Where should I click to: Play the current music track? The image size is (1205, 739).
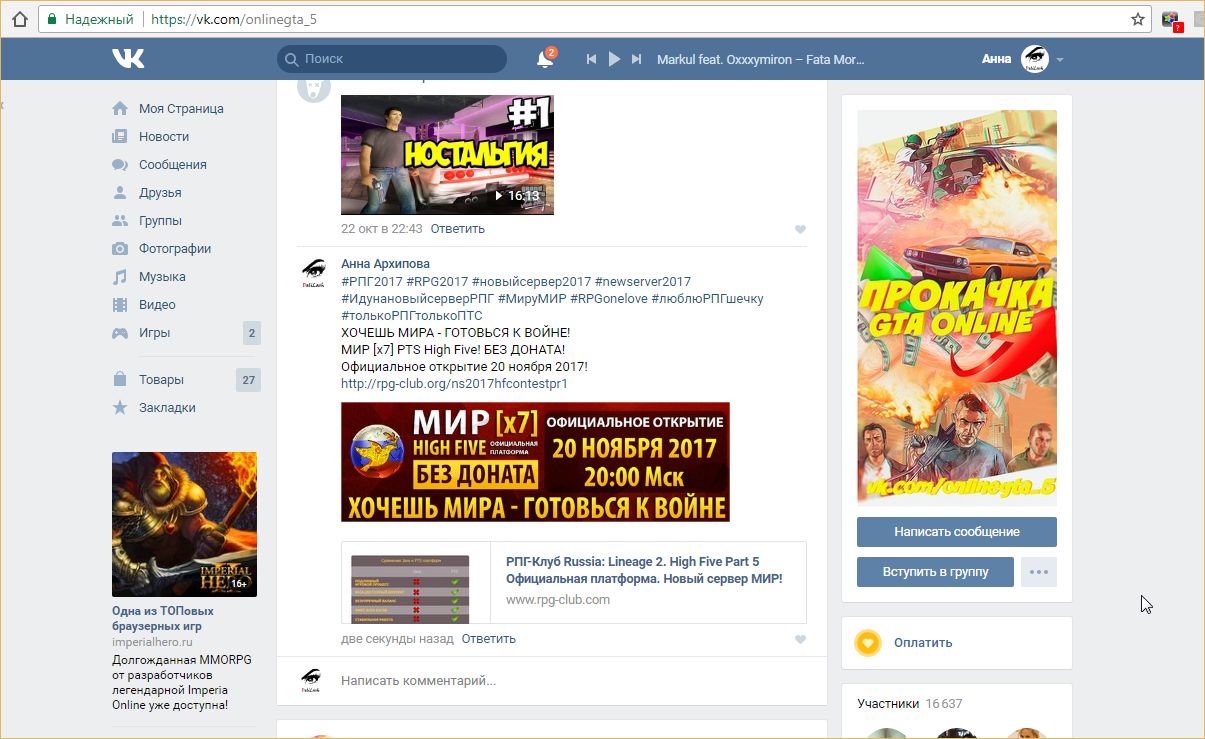(614, 60)
